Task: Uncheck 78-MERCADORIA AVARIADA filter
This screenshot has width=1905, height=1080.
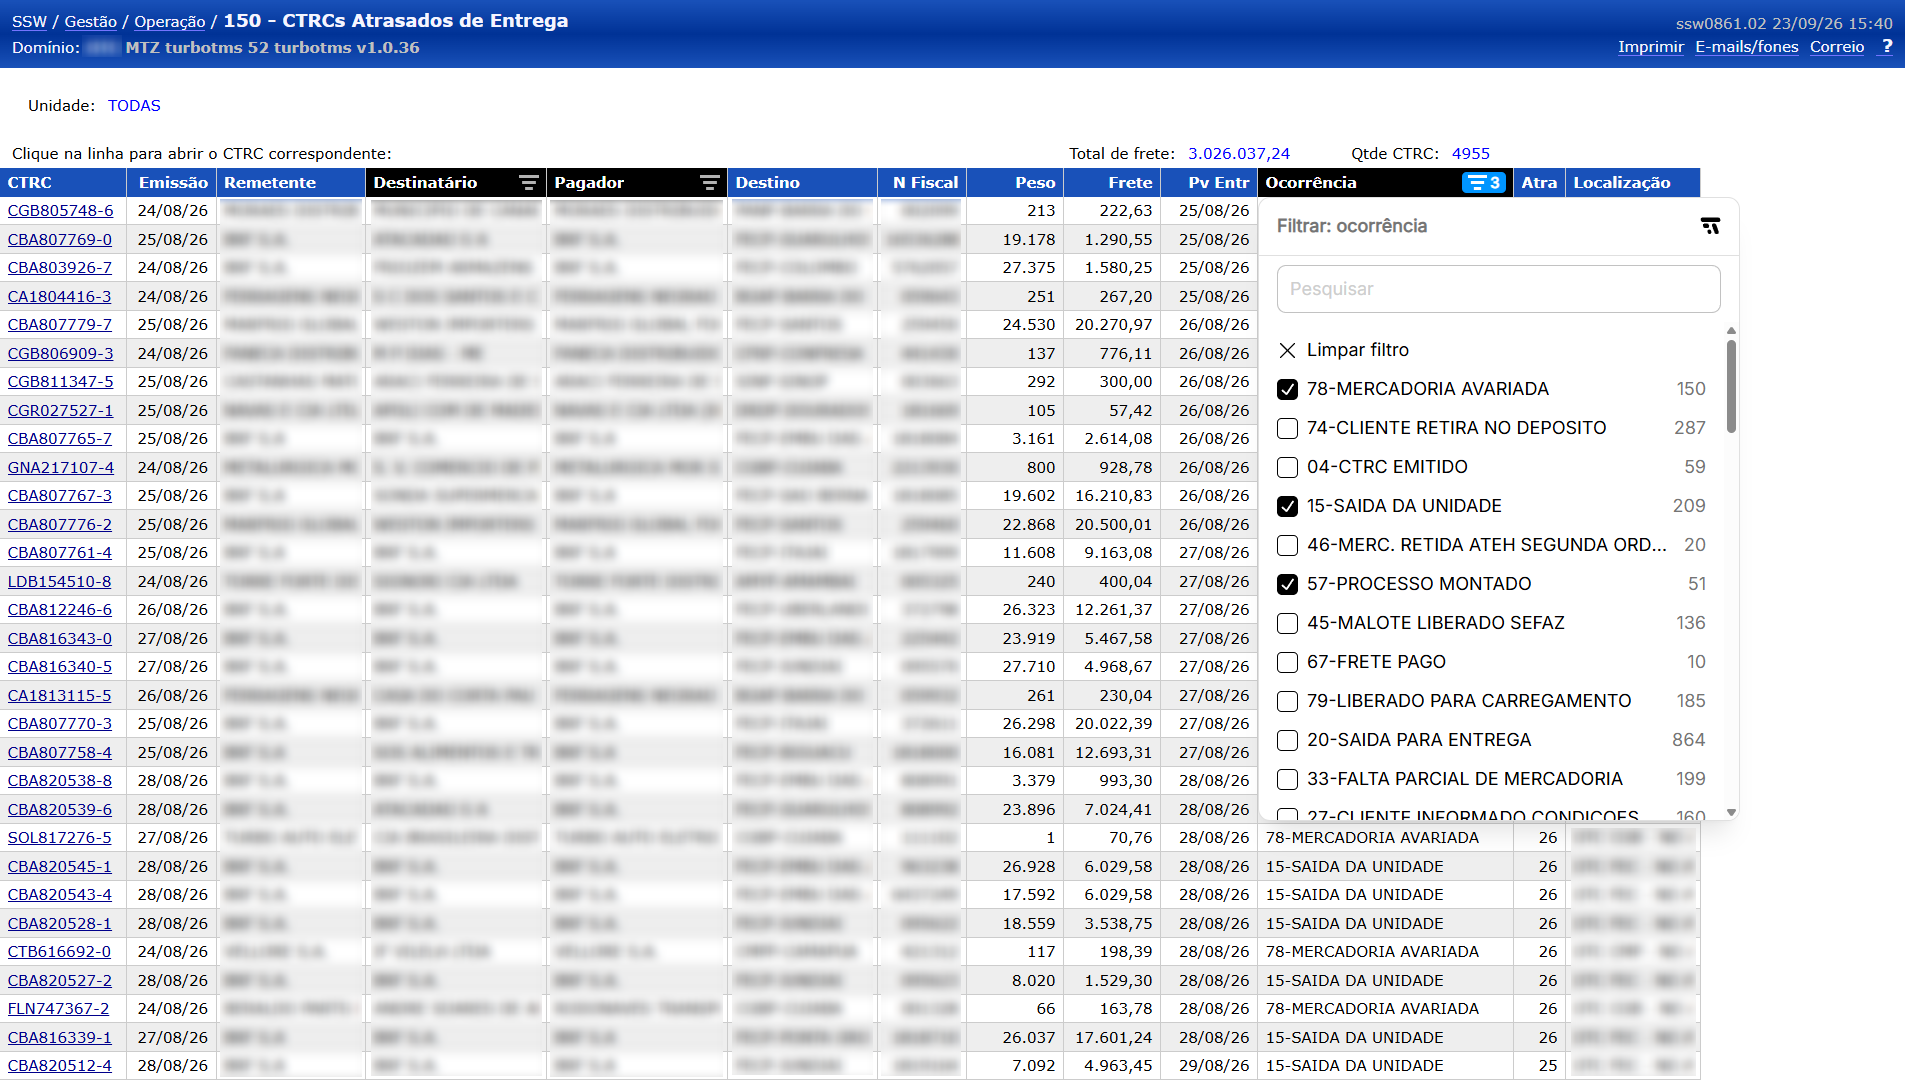Action: [x=1287, y=389]
